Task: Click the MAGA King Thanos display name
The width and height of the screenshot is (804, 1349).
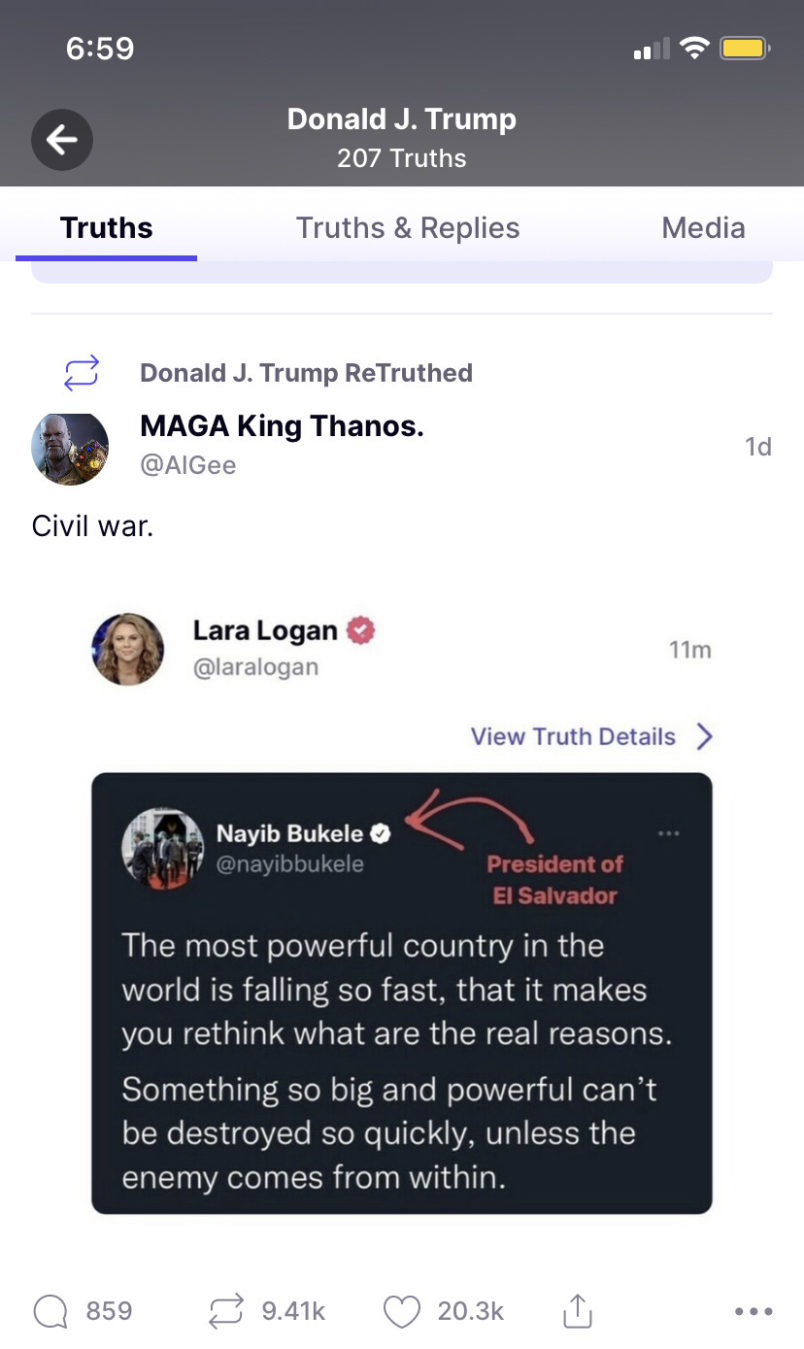Action: (x=282, y=427)
